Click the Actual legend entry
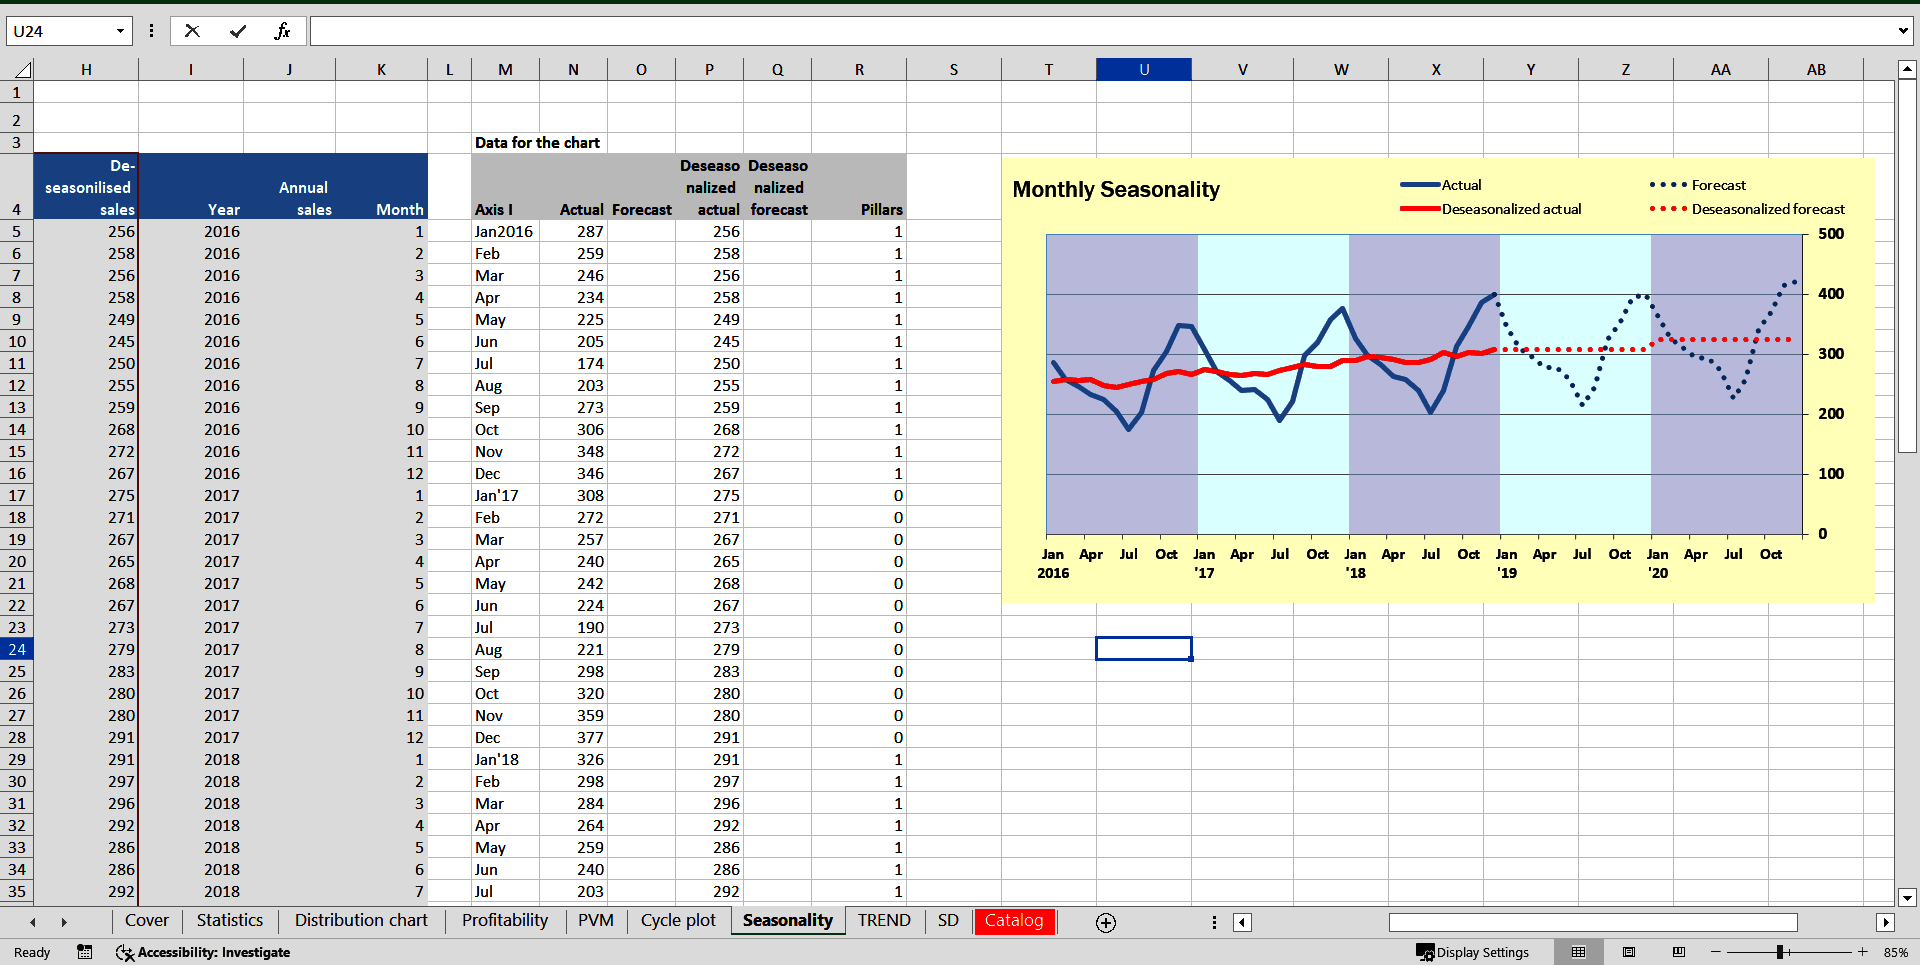 [1441, 185]
